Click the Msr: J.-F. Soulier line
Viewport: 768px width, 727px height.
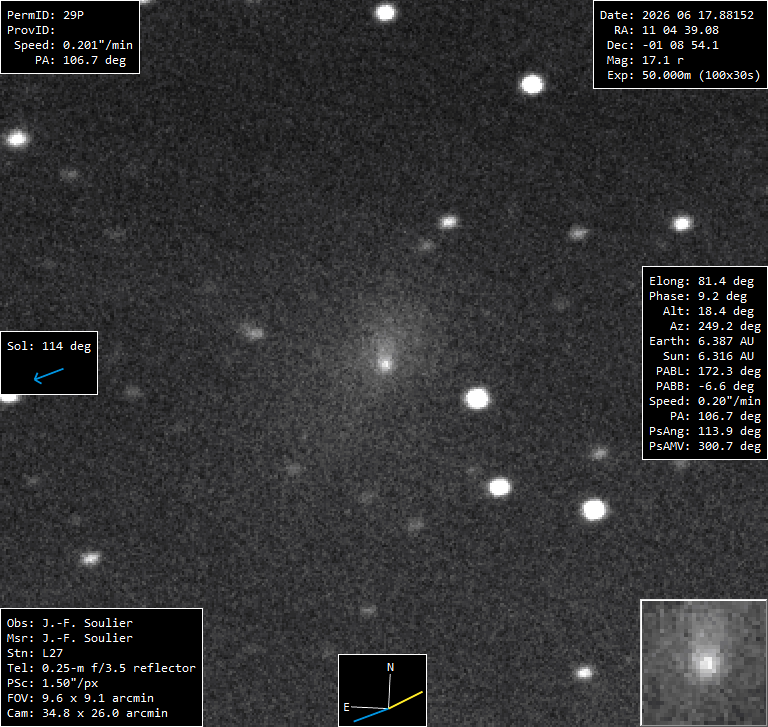(70, 638)
